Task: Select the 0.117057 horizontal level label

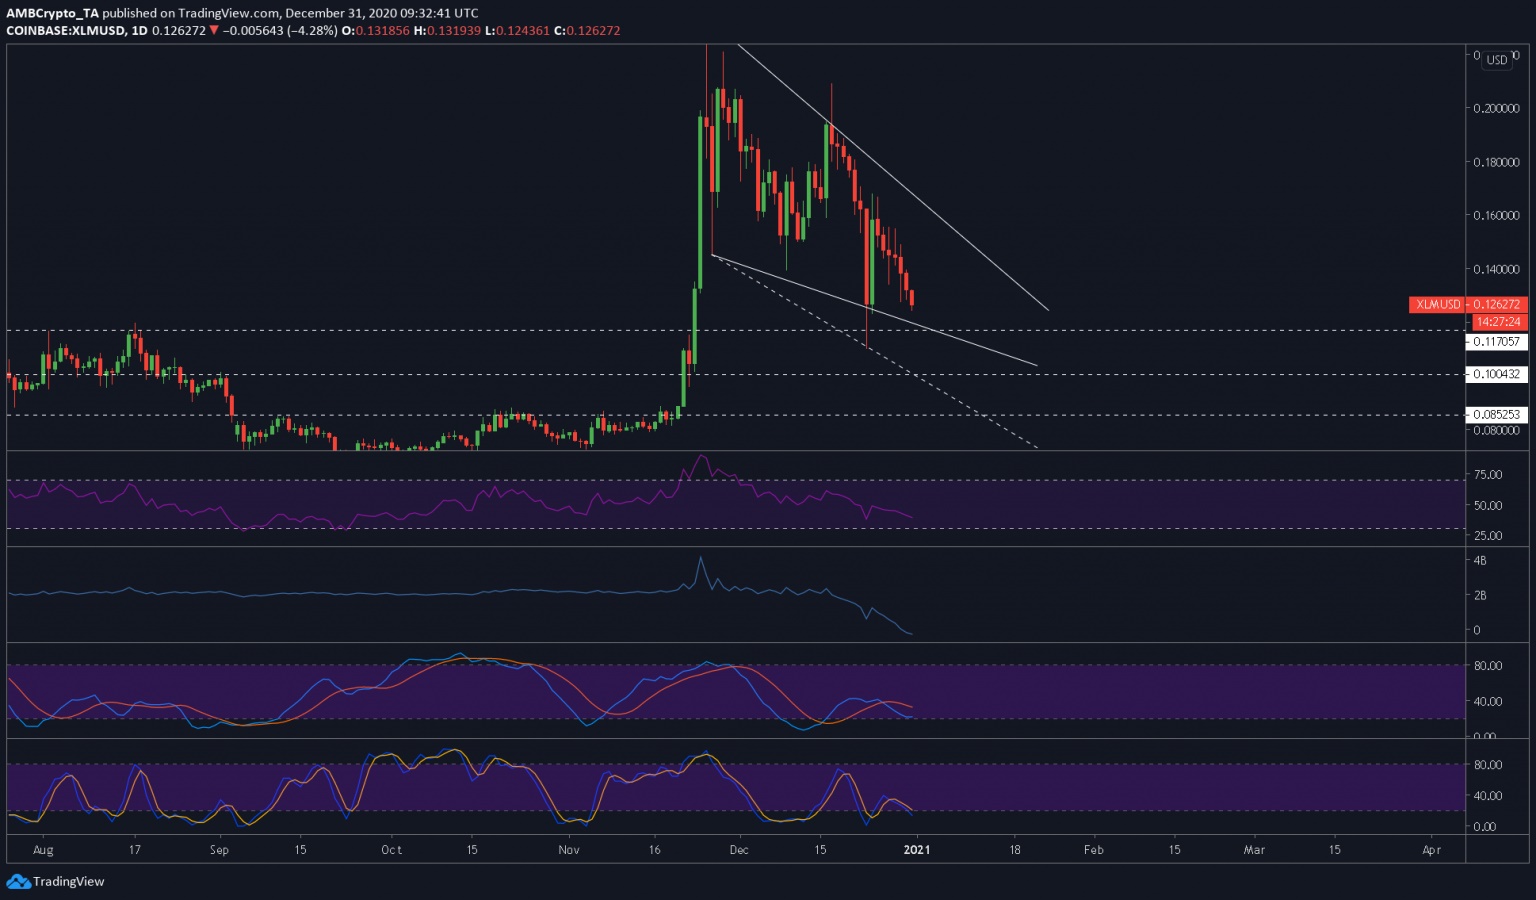Action: coord(1497,341)
